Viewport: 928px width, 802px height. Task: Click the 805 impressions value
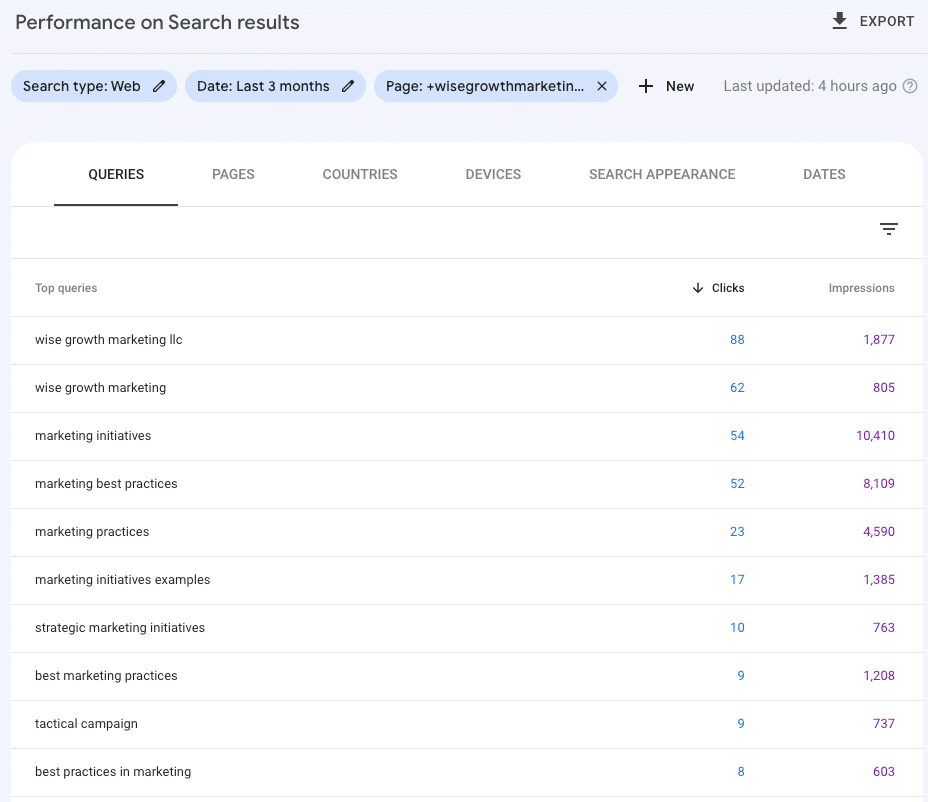(x=884, y=388)
